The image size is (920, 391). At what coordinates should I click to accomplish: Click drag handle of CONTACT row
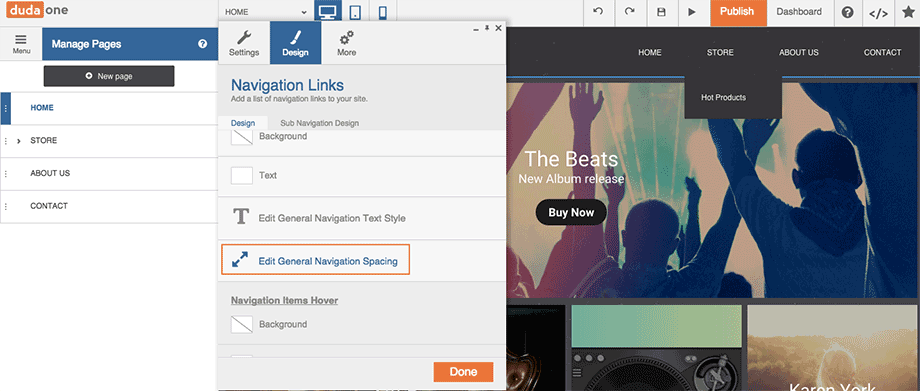(6, 207)
